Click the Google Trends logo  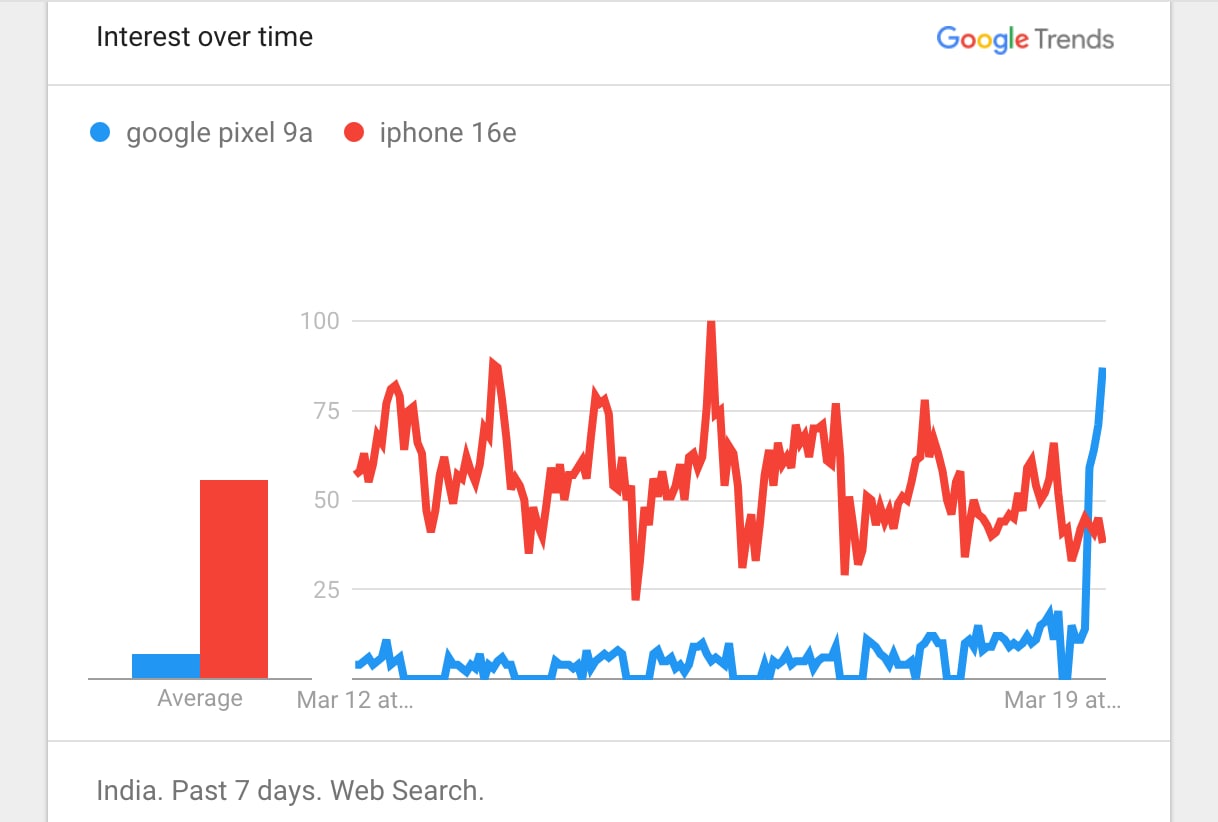1024,39
